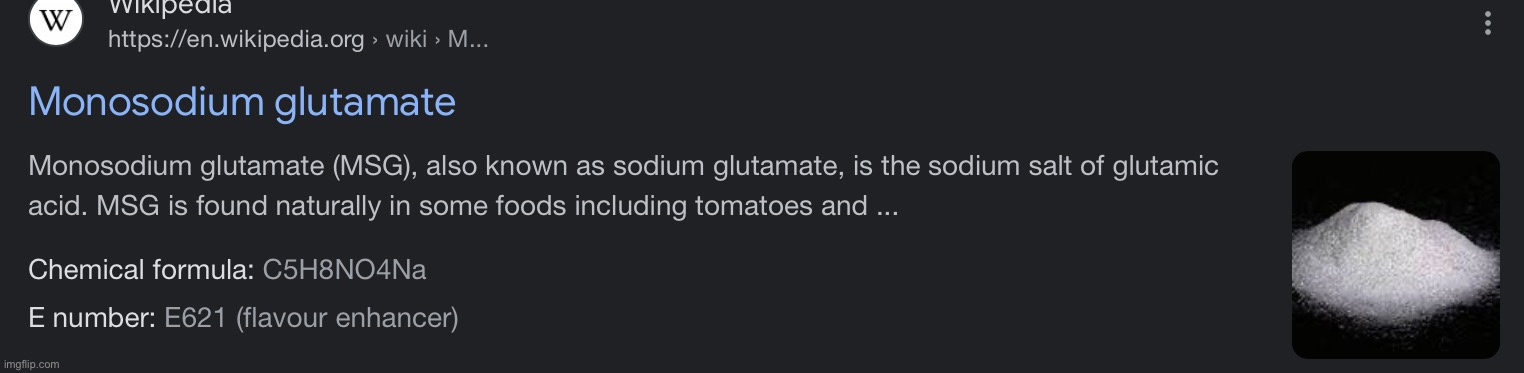Click the snippet line starting 'acid. MSG is found'

(x=463, y=207)
